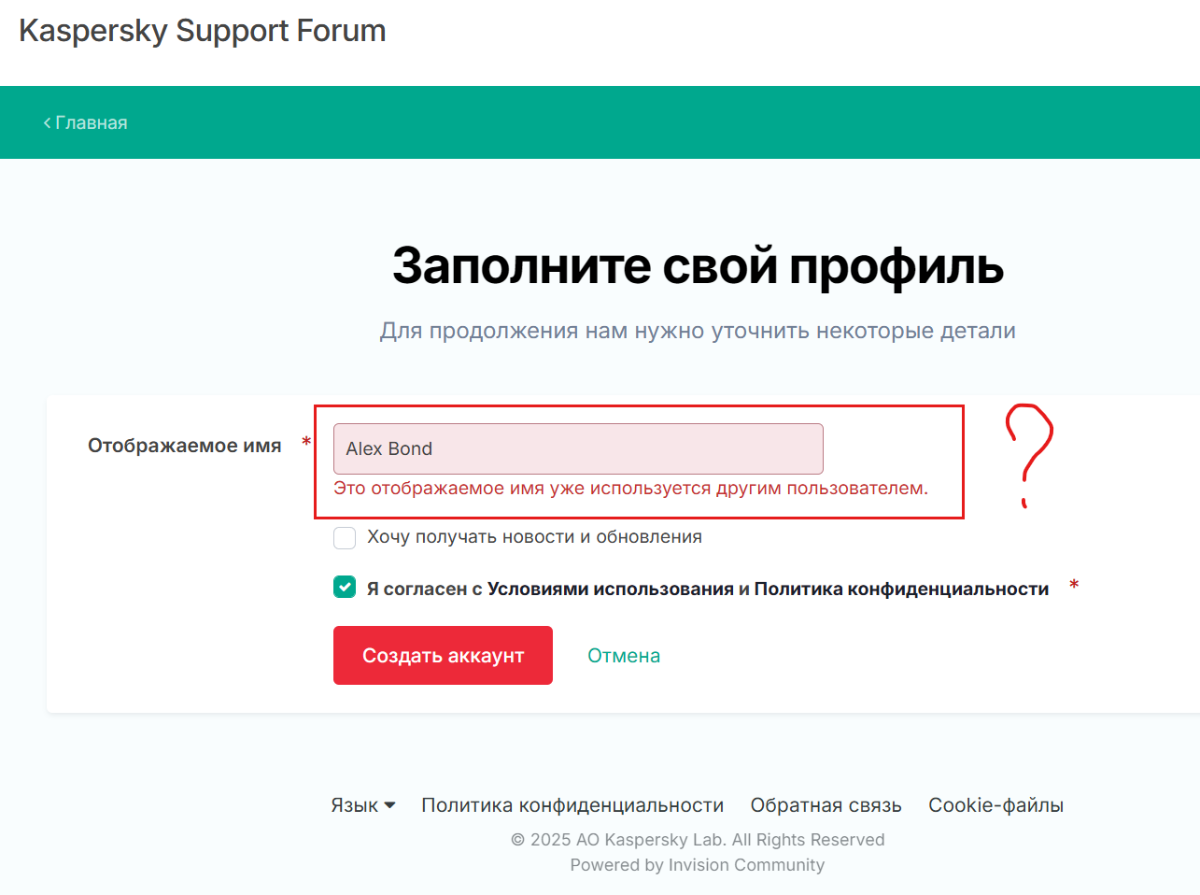Open the Обратная связь footer link
1200x895 pixels.
[826, 805]
